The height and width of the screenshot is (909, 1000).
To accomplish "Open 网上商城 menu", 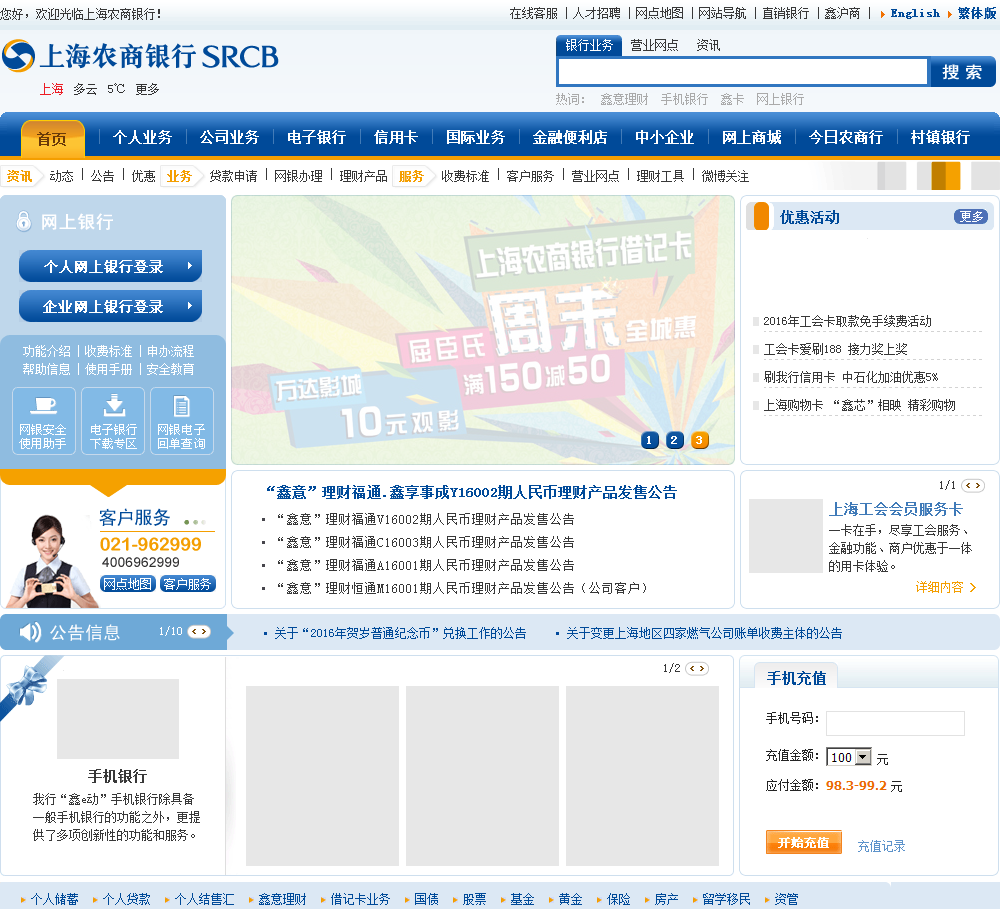I will click(x=751, y=137).
